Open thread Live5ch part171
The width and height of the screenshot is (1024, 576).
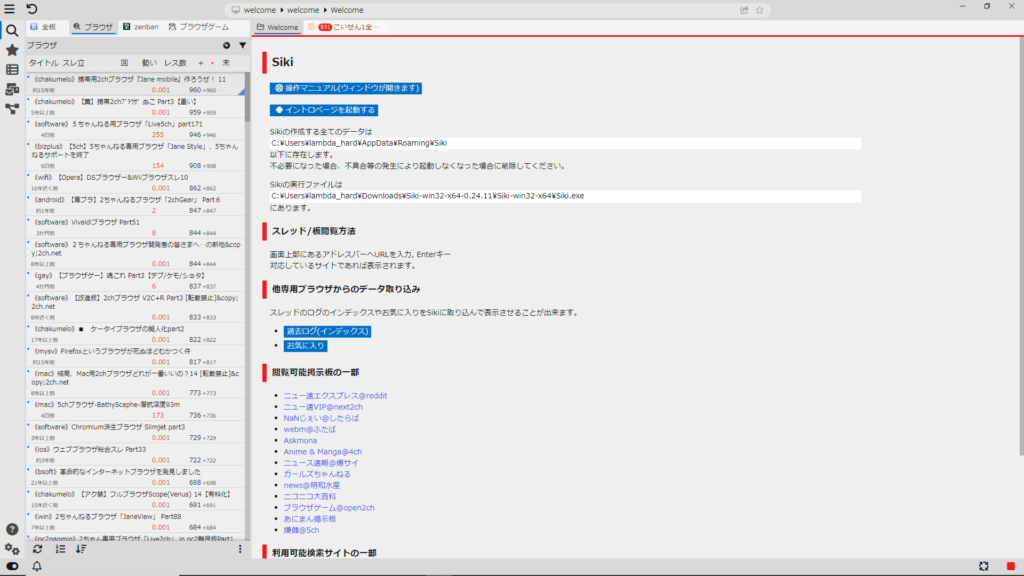[136, 129]
